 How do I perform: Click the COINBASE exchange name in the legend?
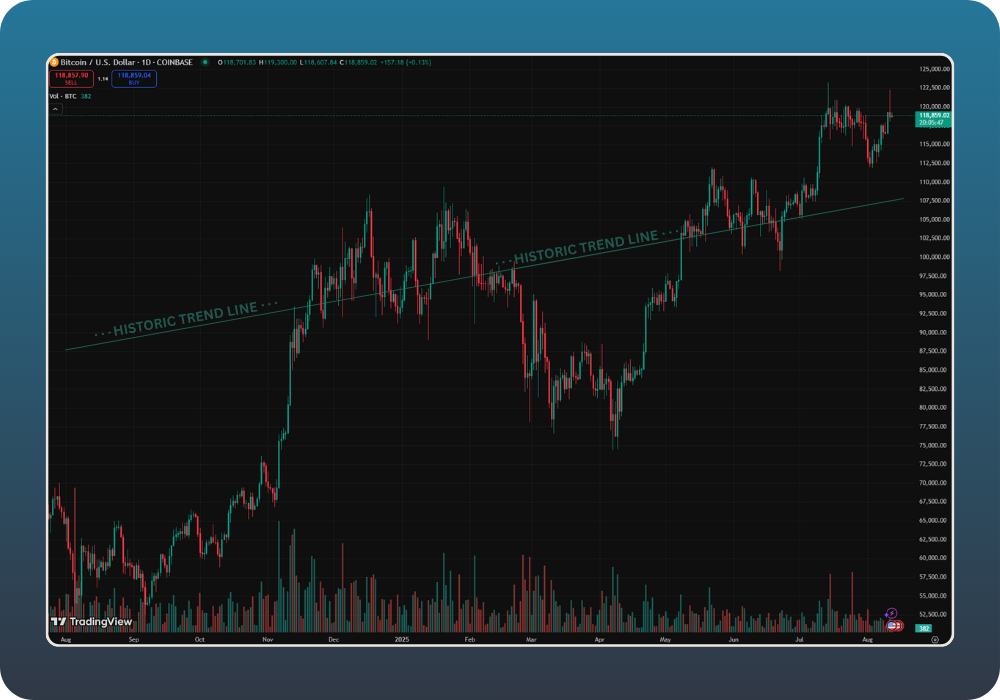(176, 61)
